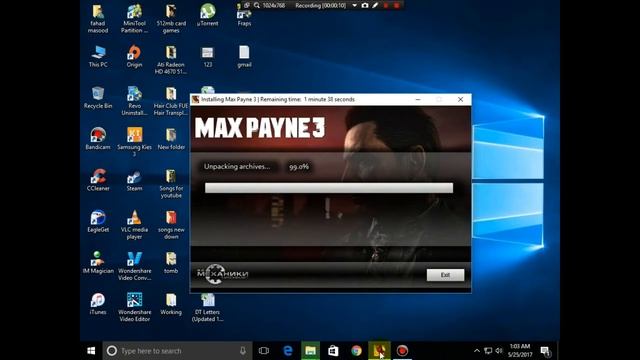Select the Bandicam taskbar button
Screen dimensions: 640x360
point(402,351)
